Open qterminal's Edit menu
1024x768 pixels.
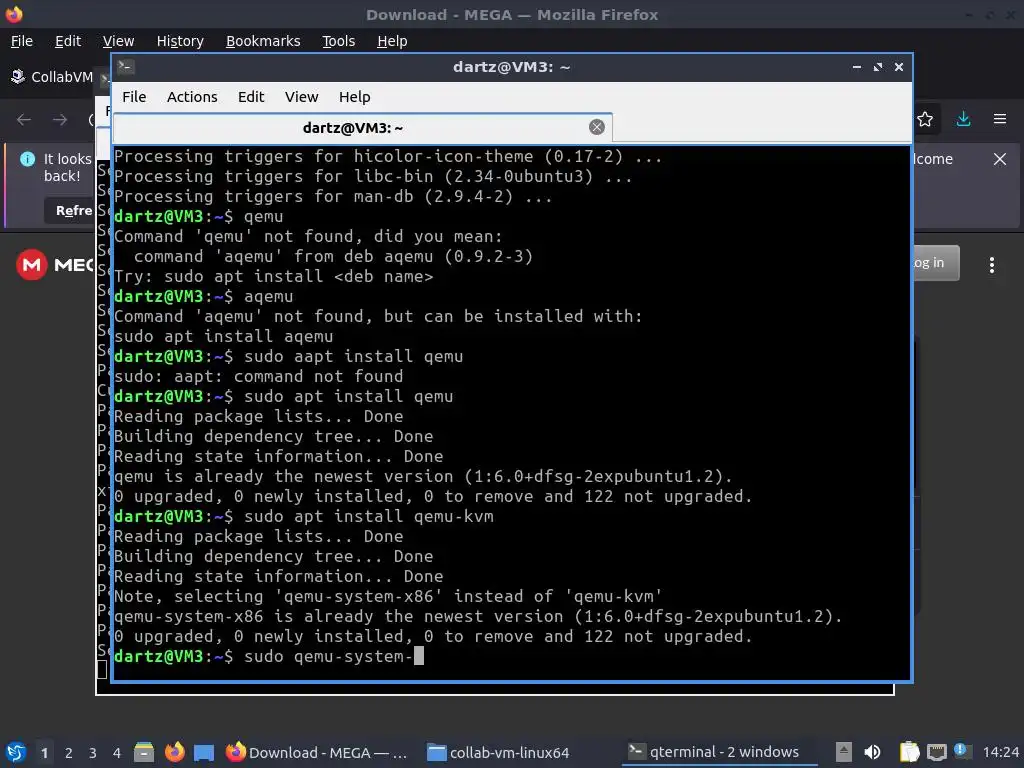[251, 97]
